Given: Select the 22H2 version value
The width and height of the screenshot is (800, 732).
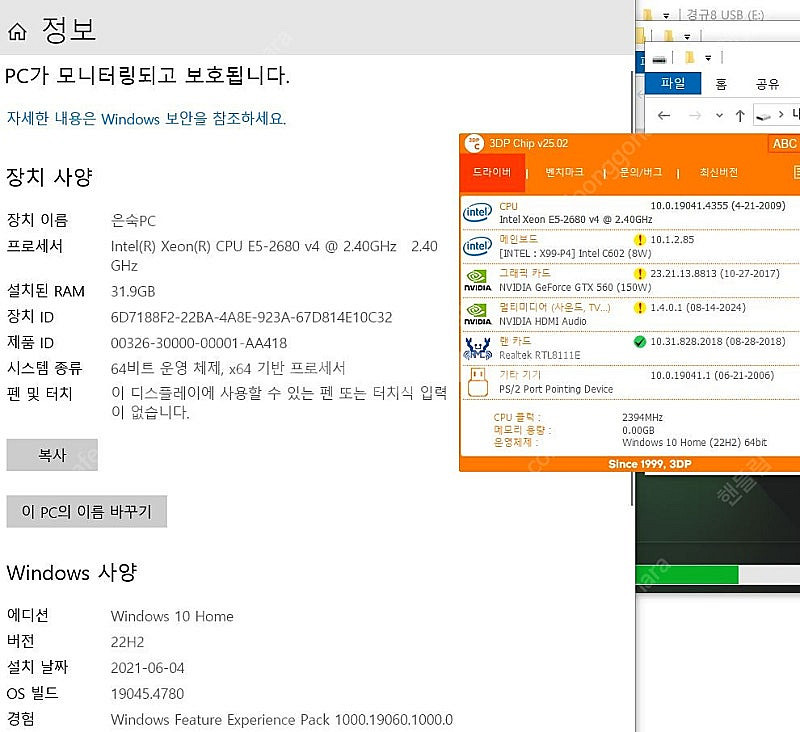Looking at the screenshot, I should 128,642.
